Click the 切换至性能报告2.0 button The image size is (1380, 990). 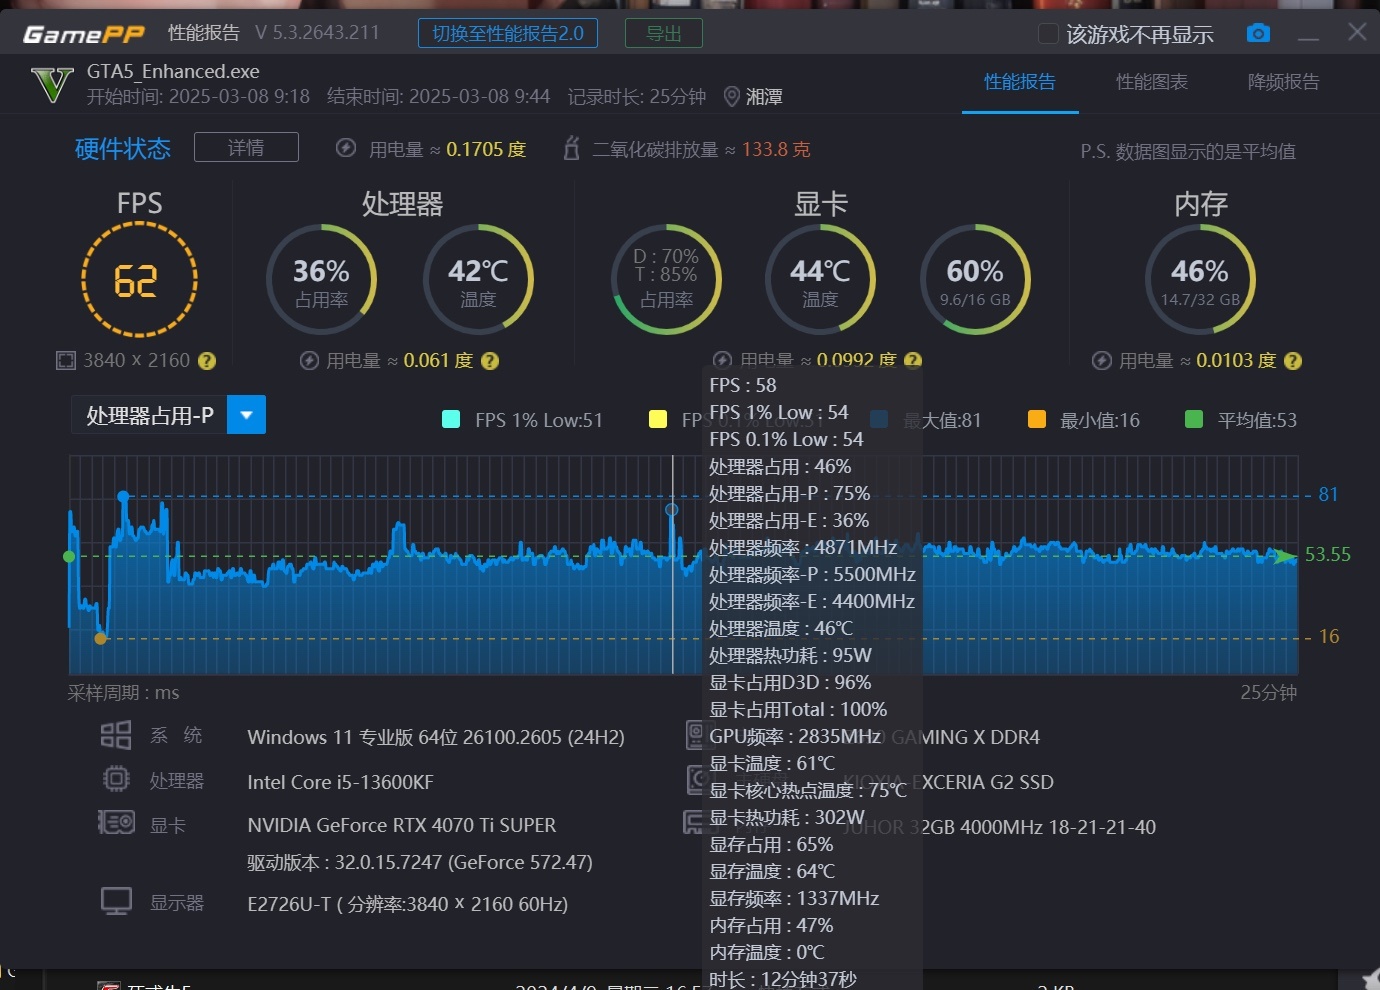(508, 33)
